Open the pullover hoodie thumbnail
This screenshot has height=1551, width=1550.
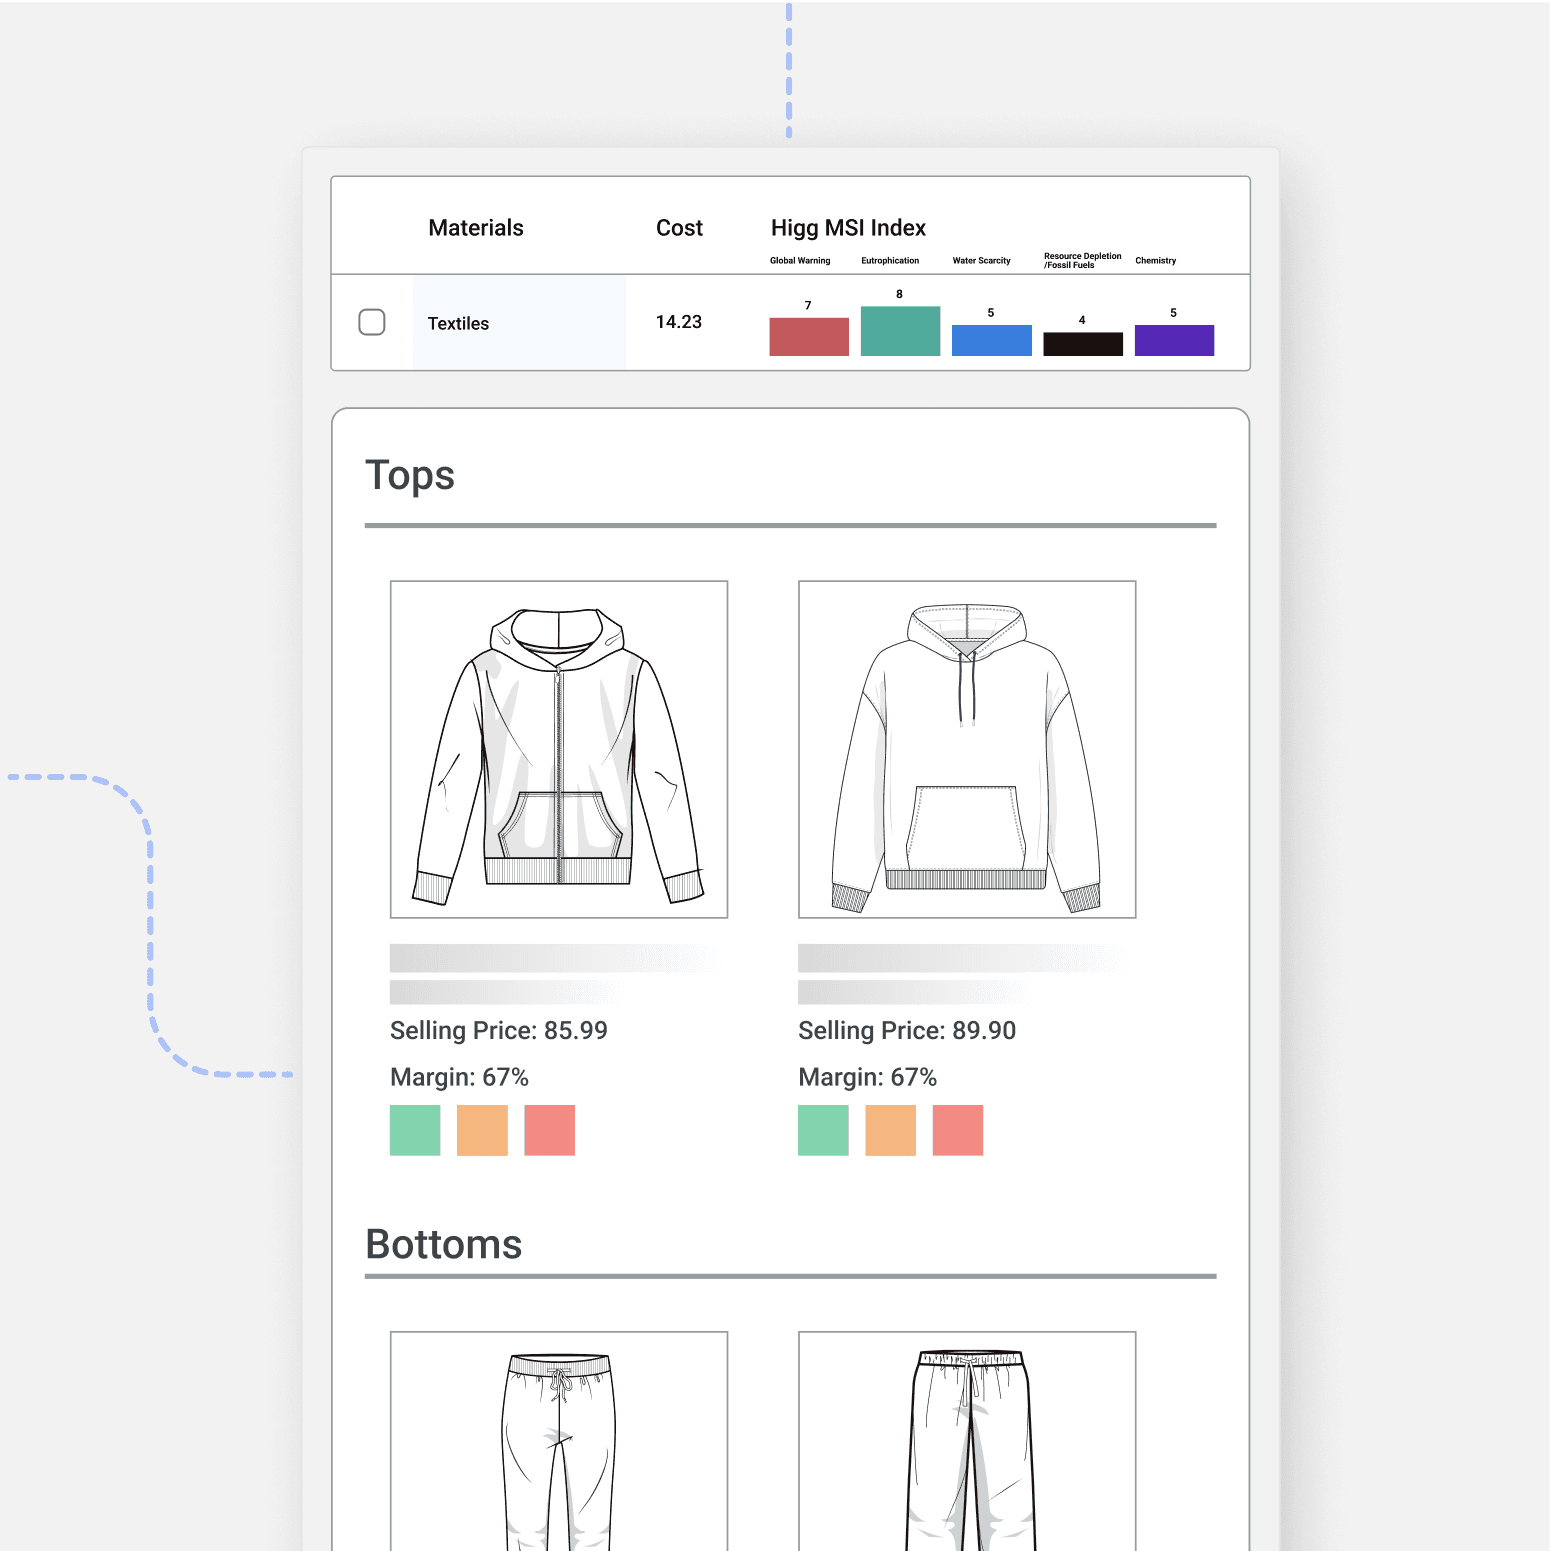[967, 749]
